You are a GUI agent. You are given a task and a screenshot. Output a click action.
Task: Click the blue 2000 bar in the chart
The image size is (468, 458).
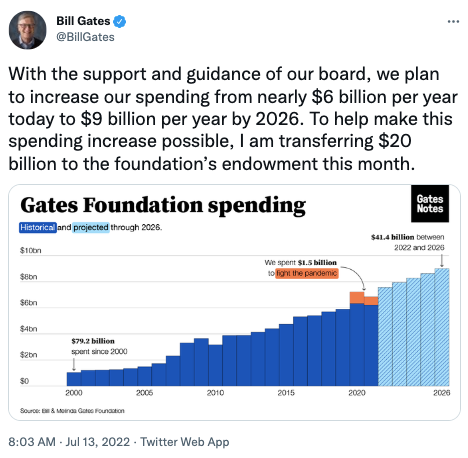pyautogui.click(x=74, y=379)
